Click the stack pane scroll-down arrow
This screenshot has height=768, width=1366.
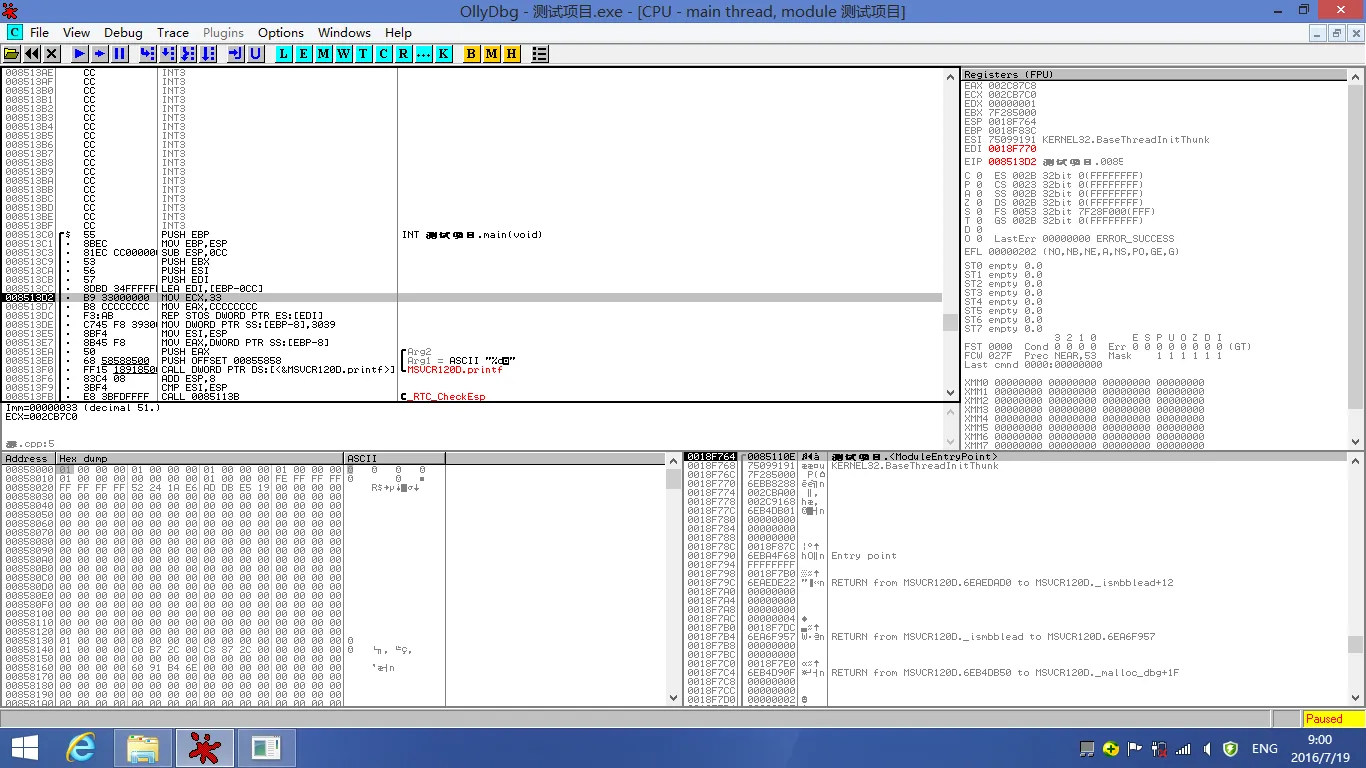(1356, 697)
